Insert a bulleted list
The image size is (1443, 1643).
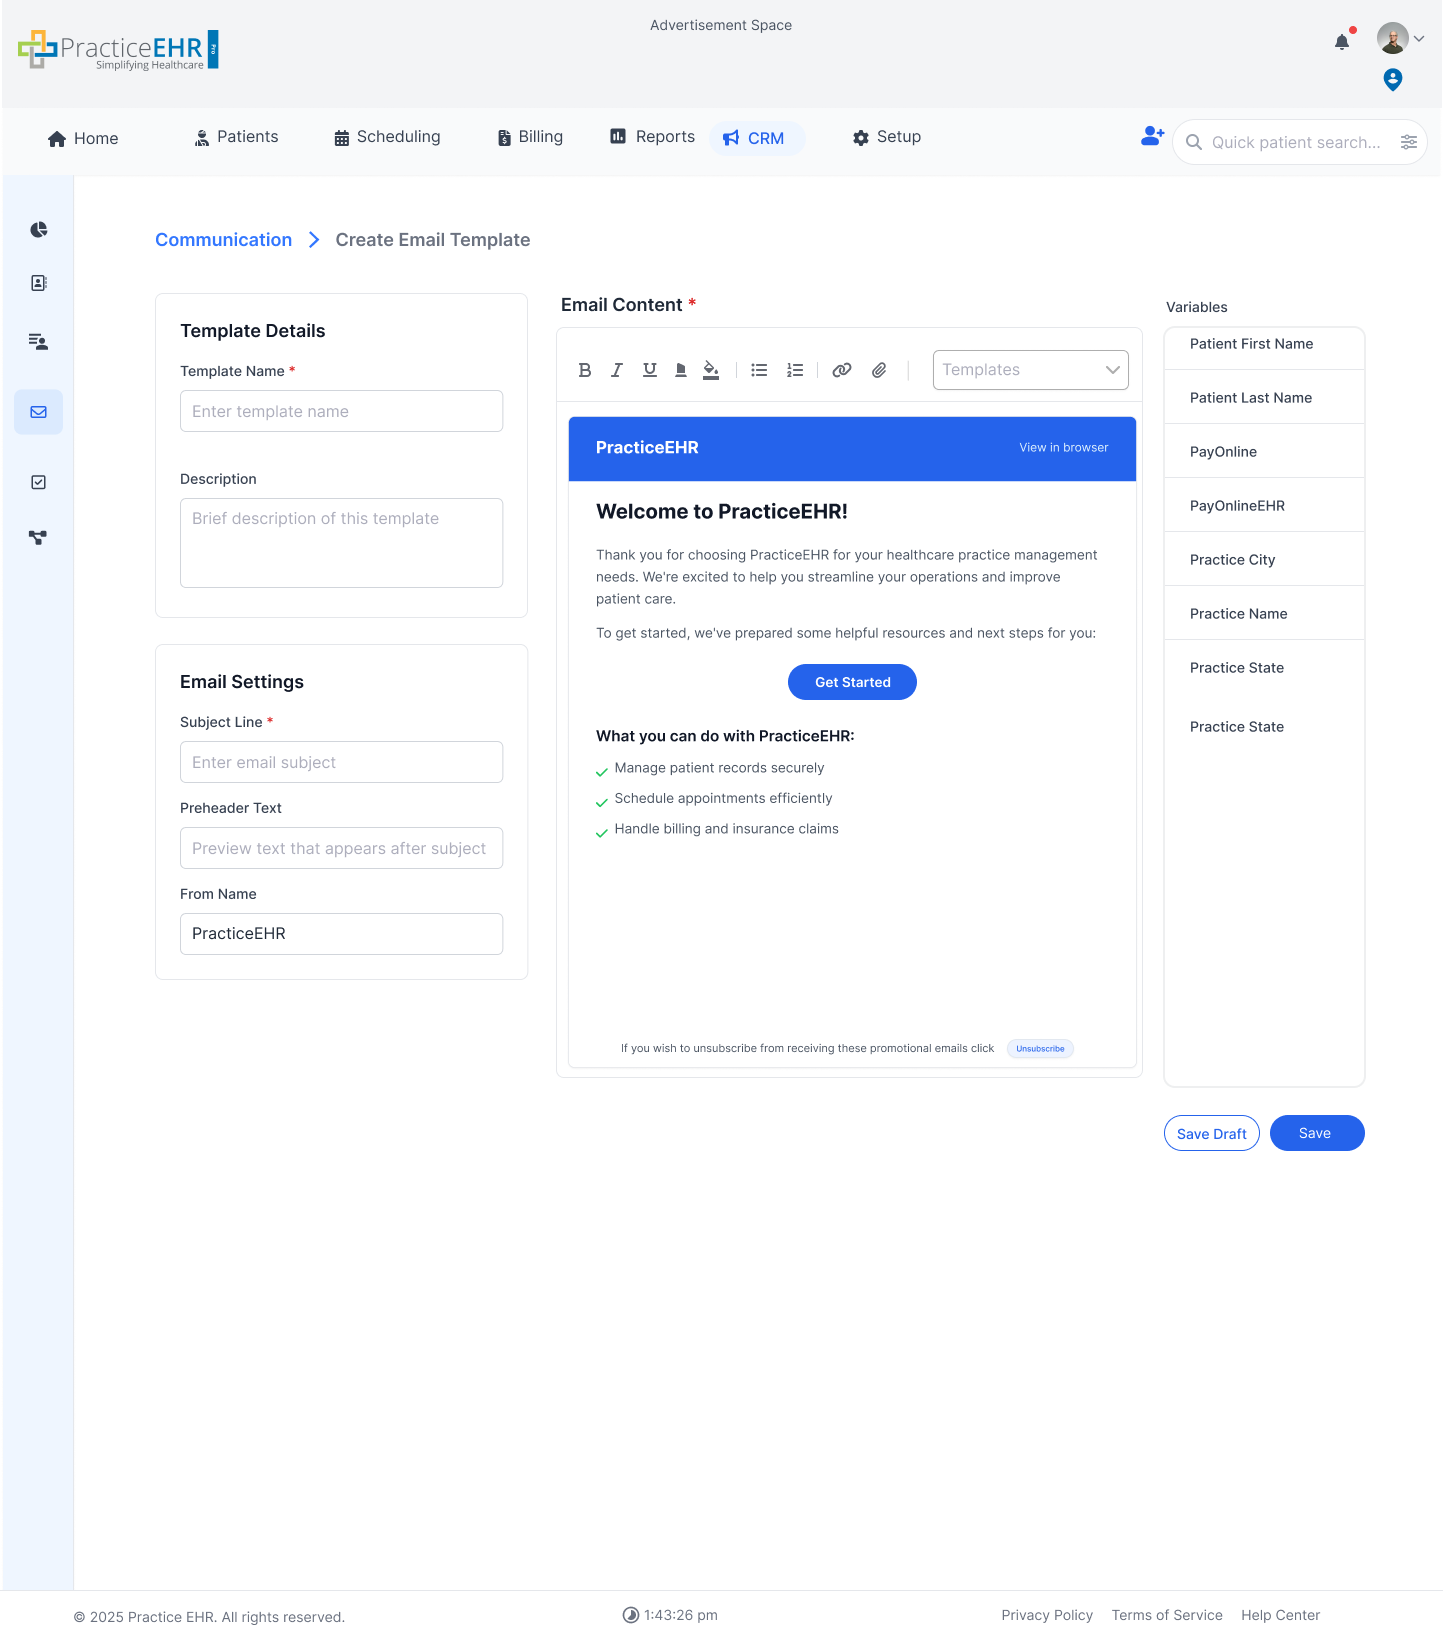point(759,370)
